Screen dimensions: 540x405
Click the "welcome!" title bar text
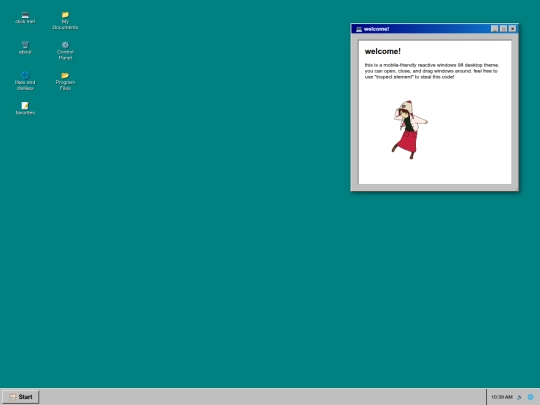(376, 29)
